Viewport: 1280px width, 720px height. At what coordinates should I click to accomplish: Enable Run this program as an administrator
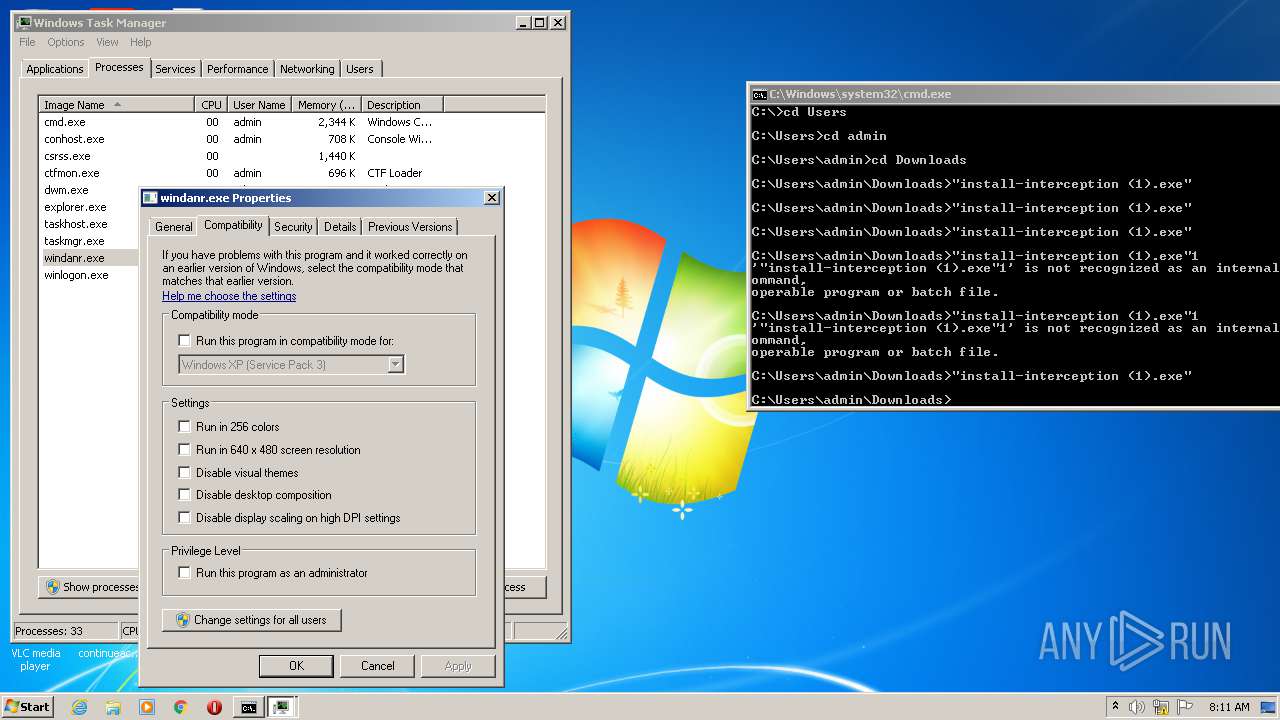[x=184, y=573]
